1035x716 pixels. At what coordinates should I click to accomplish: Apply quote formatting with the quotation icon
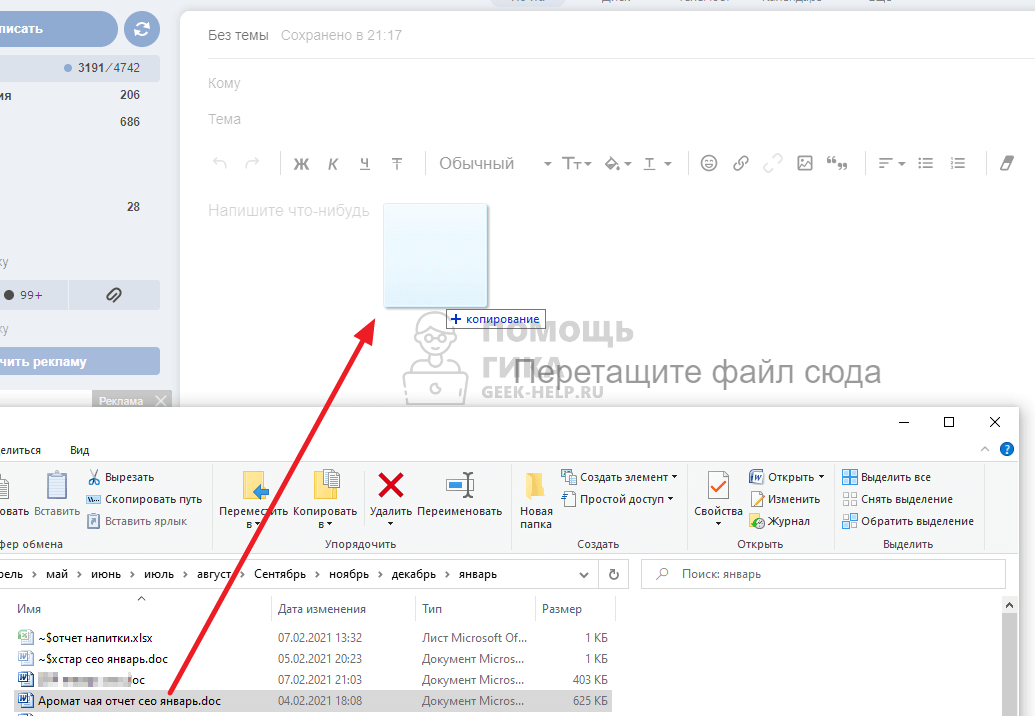(x=838, y=164)
